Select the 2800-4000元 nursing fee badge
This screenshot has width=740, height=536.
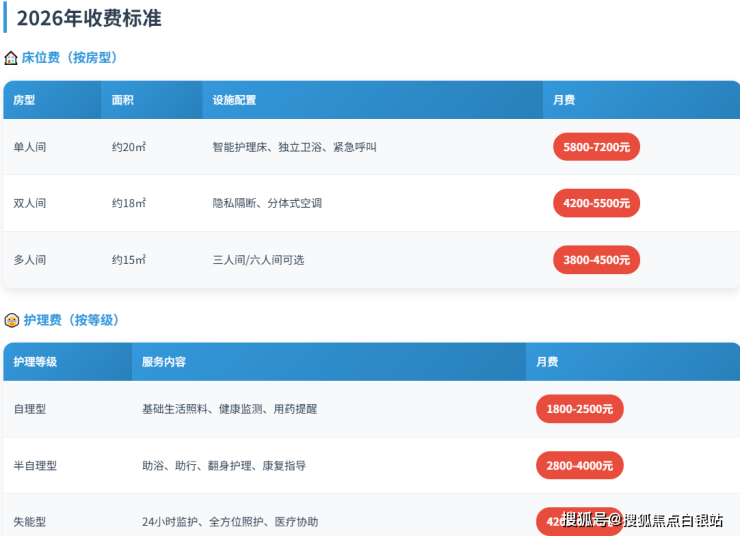click(x=580, y=465)
